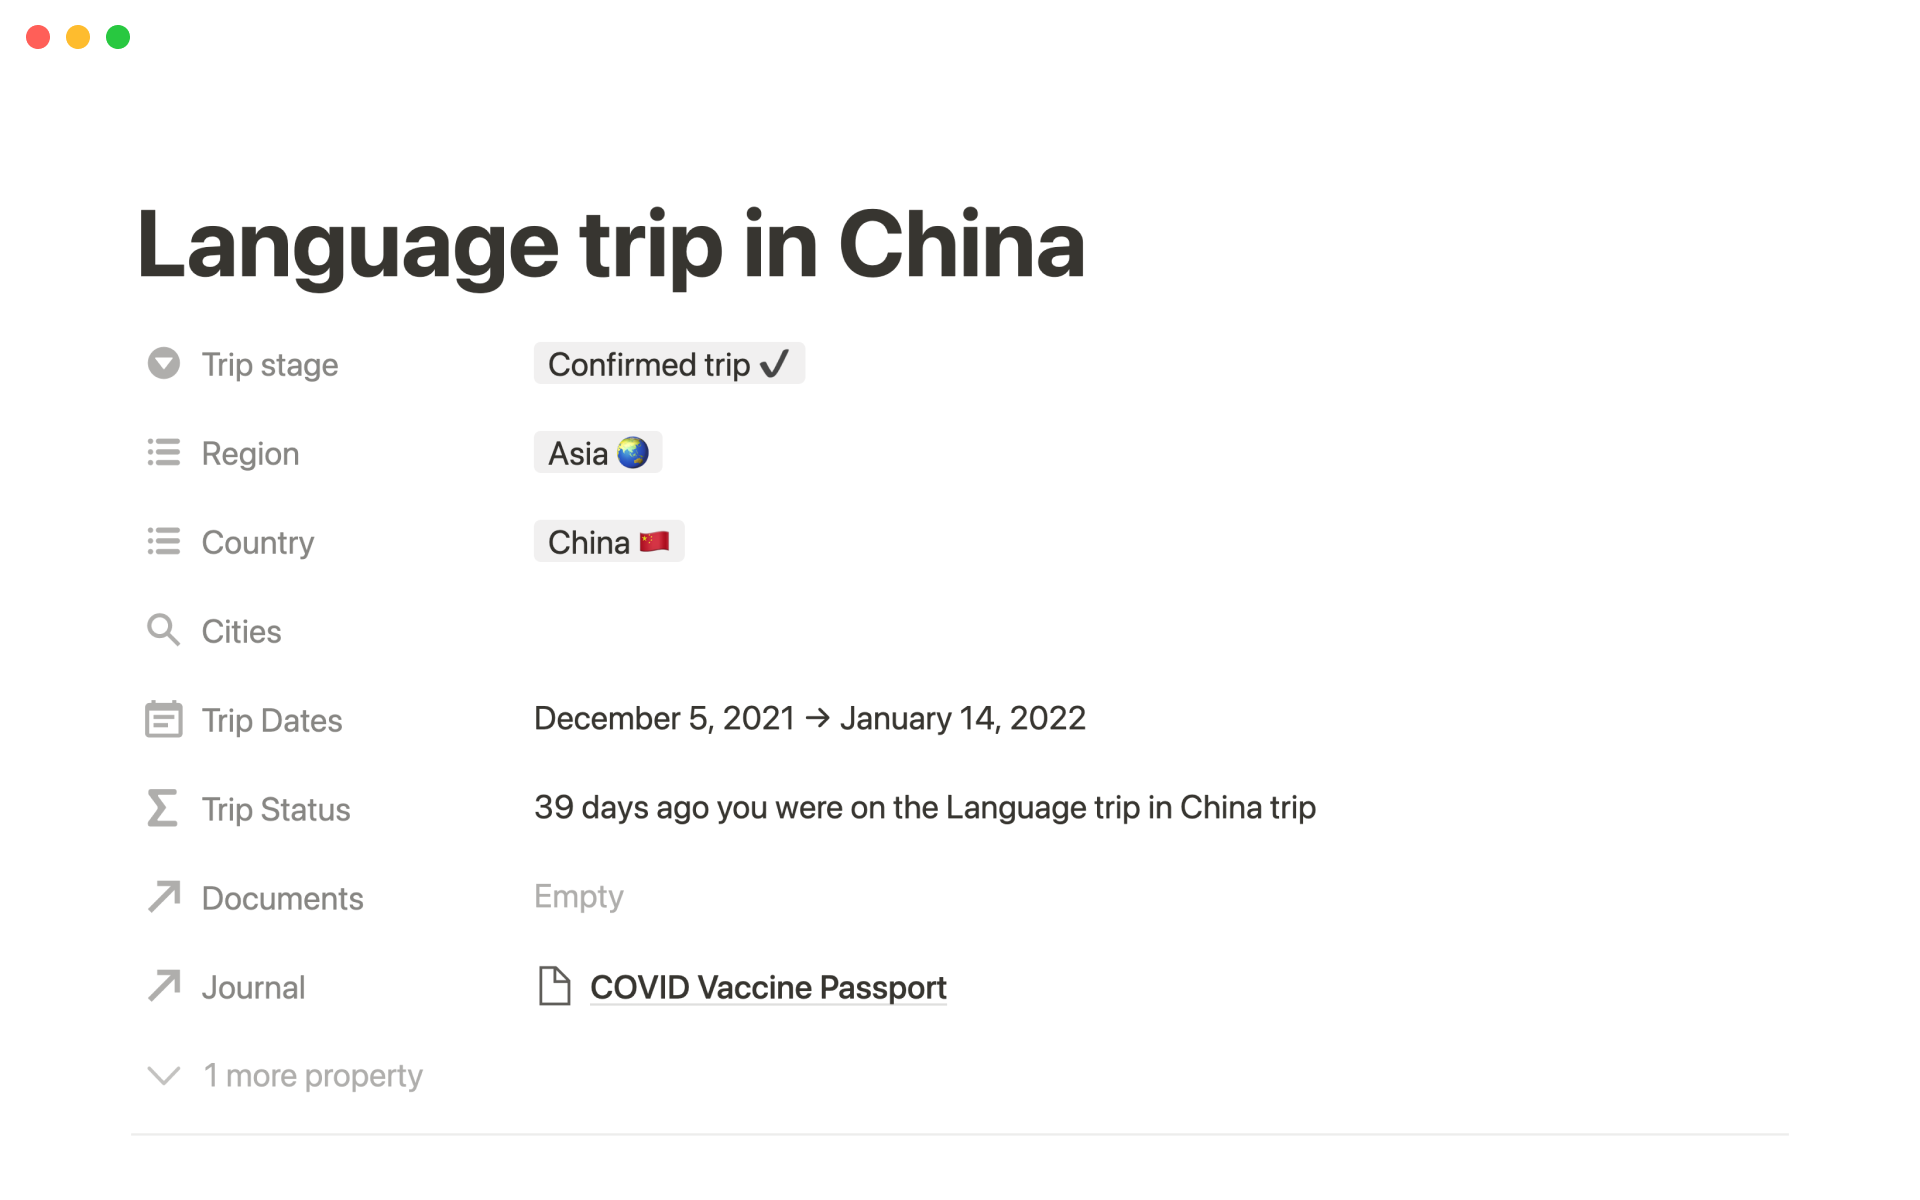Open the COVID Vaccine Passport page icon
This screenshot has width=1920, height=1200.
coord(554,986)
